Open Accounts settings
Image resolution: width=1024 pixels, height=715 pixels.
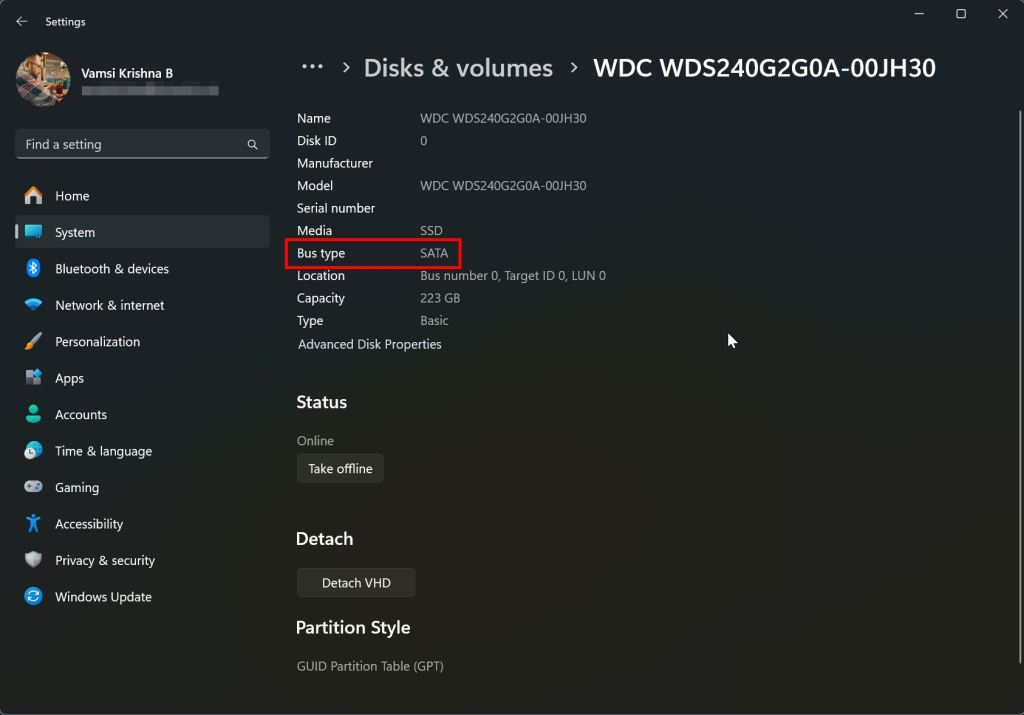pos(142,414)
